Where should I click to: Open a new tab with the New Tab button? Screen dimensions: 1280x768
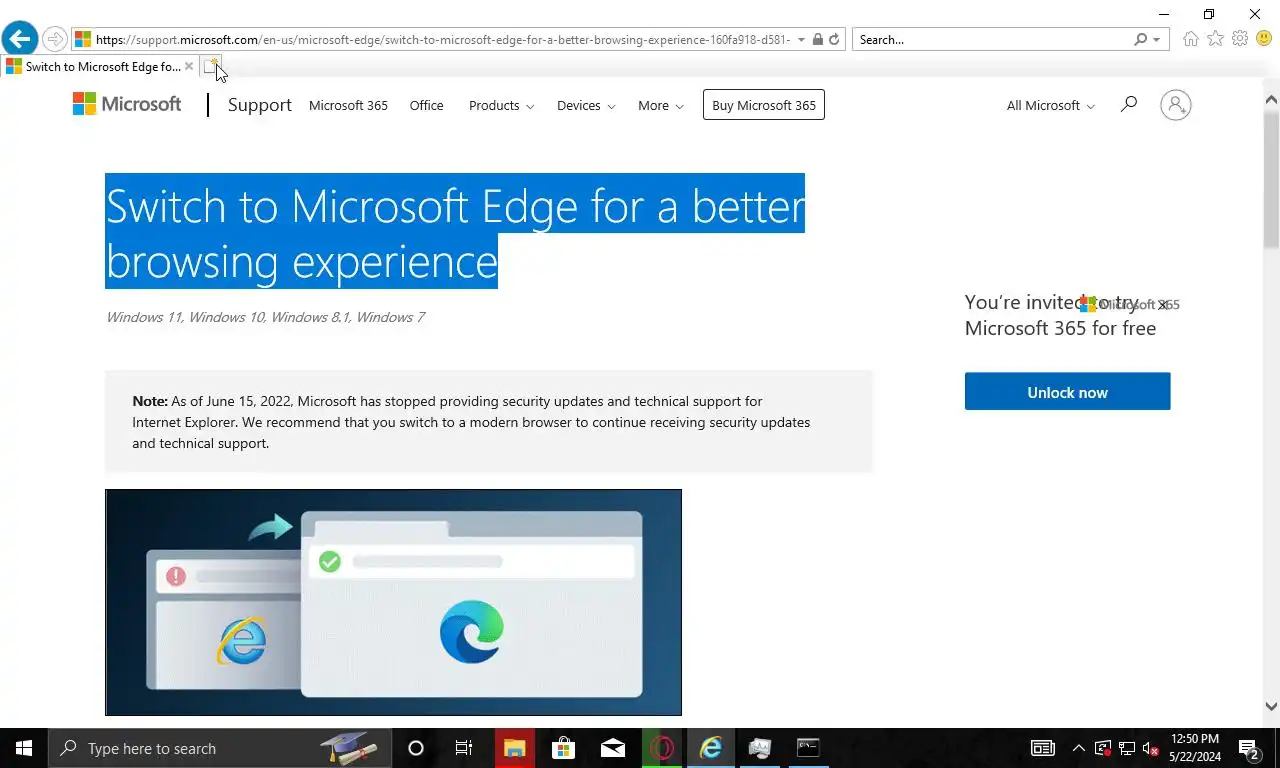(x=212, y=67)
